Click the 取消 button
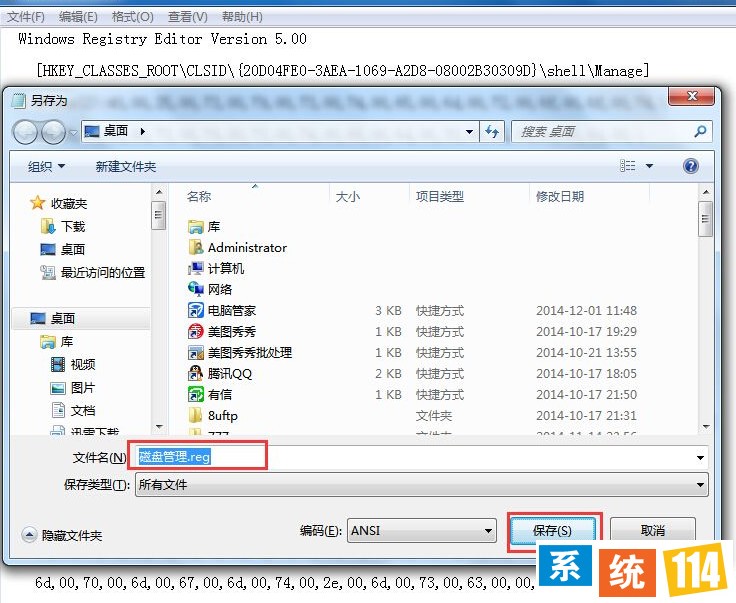Viewport: 736px width, 603px height. (652, 531)
